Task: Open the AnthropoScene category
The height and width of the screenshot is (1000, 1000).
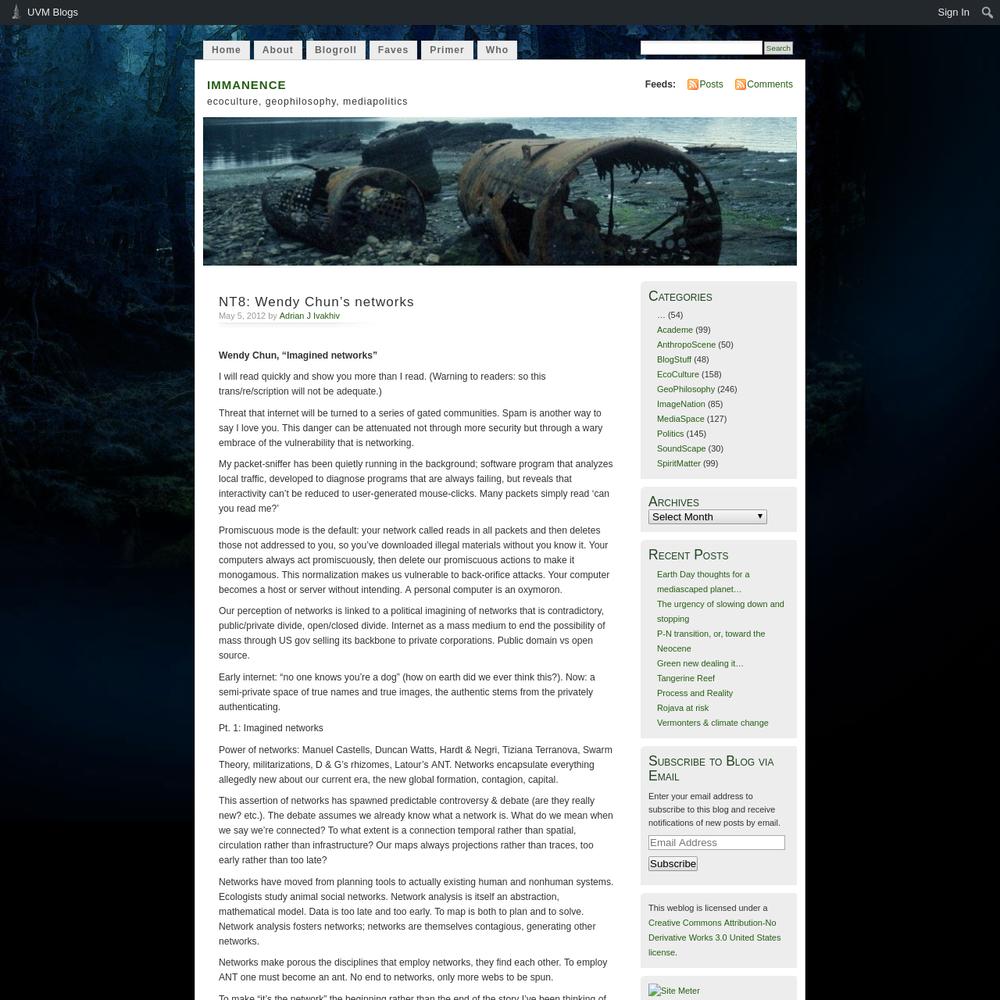Action: coord(686,344)
